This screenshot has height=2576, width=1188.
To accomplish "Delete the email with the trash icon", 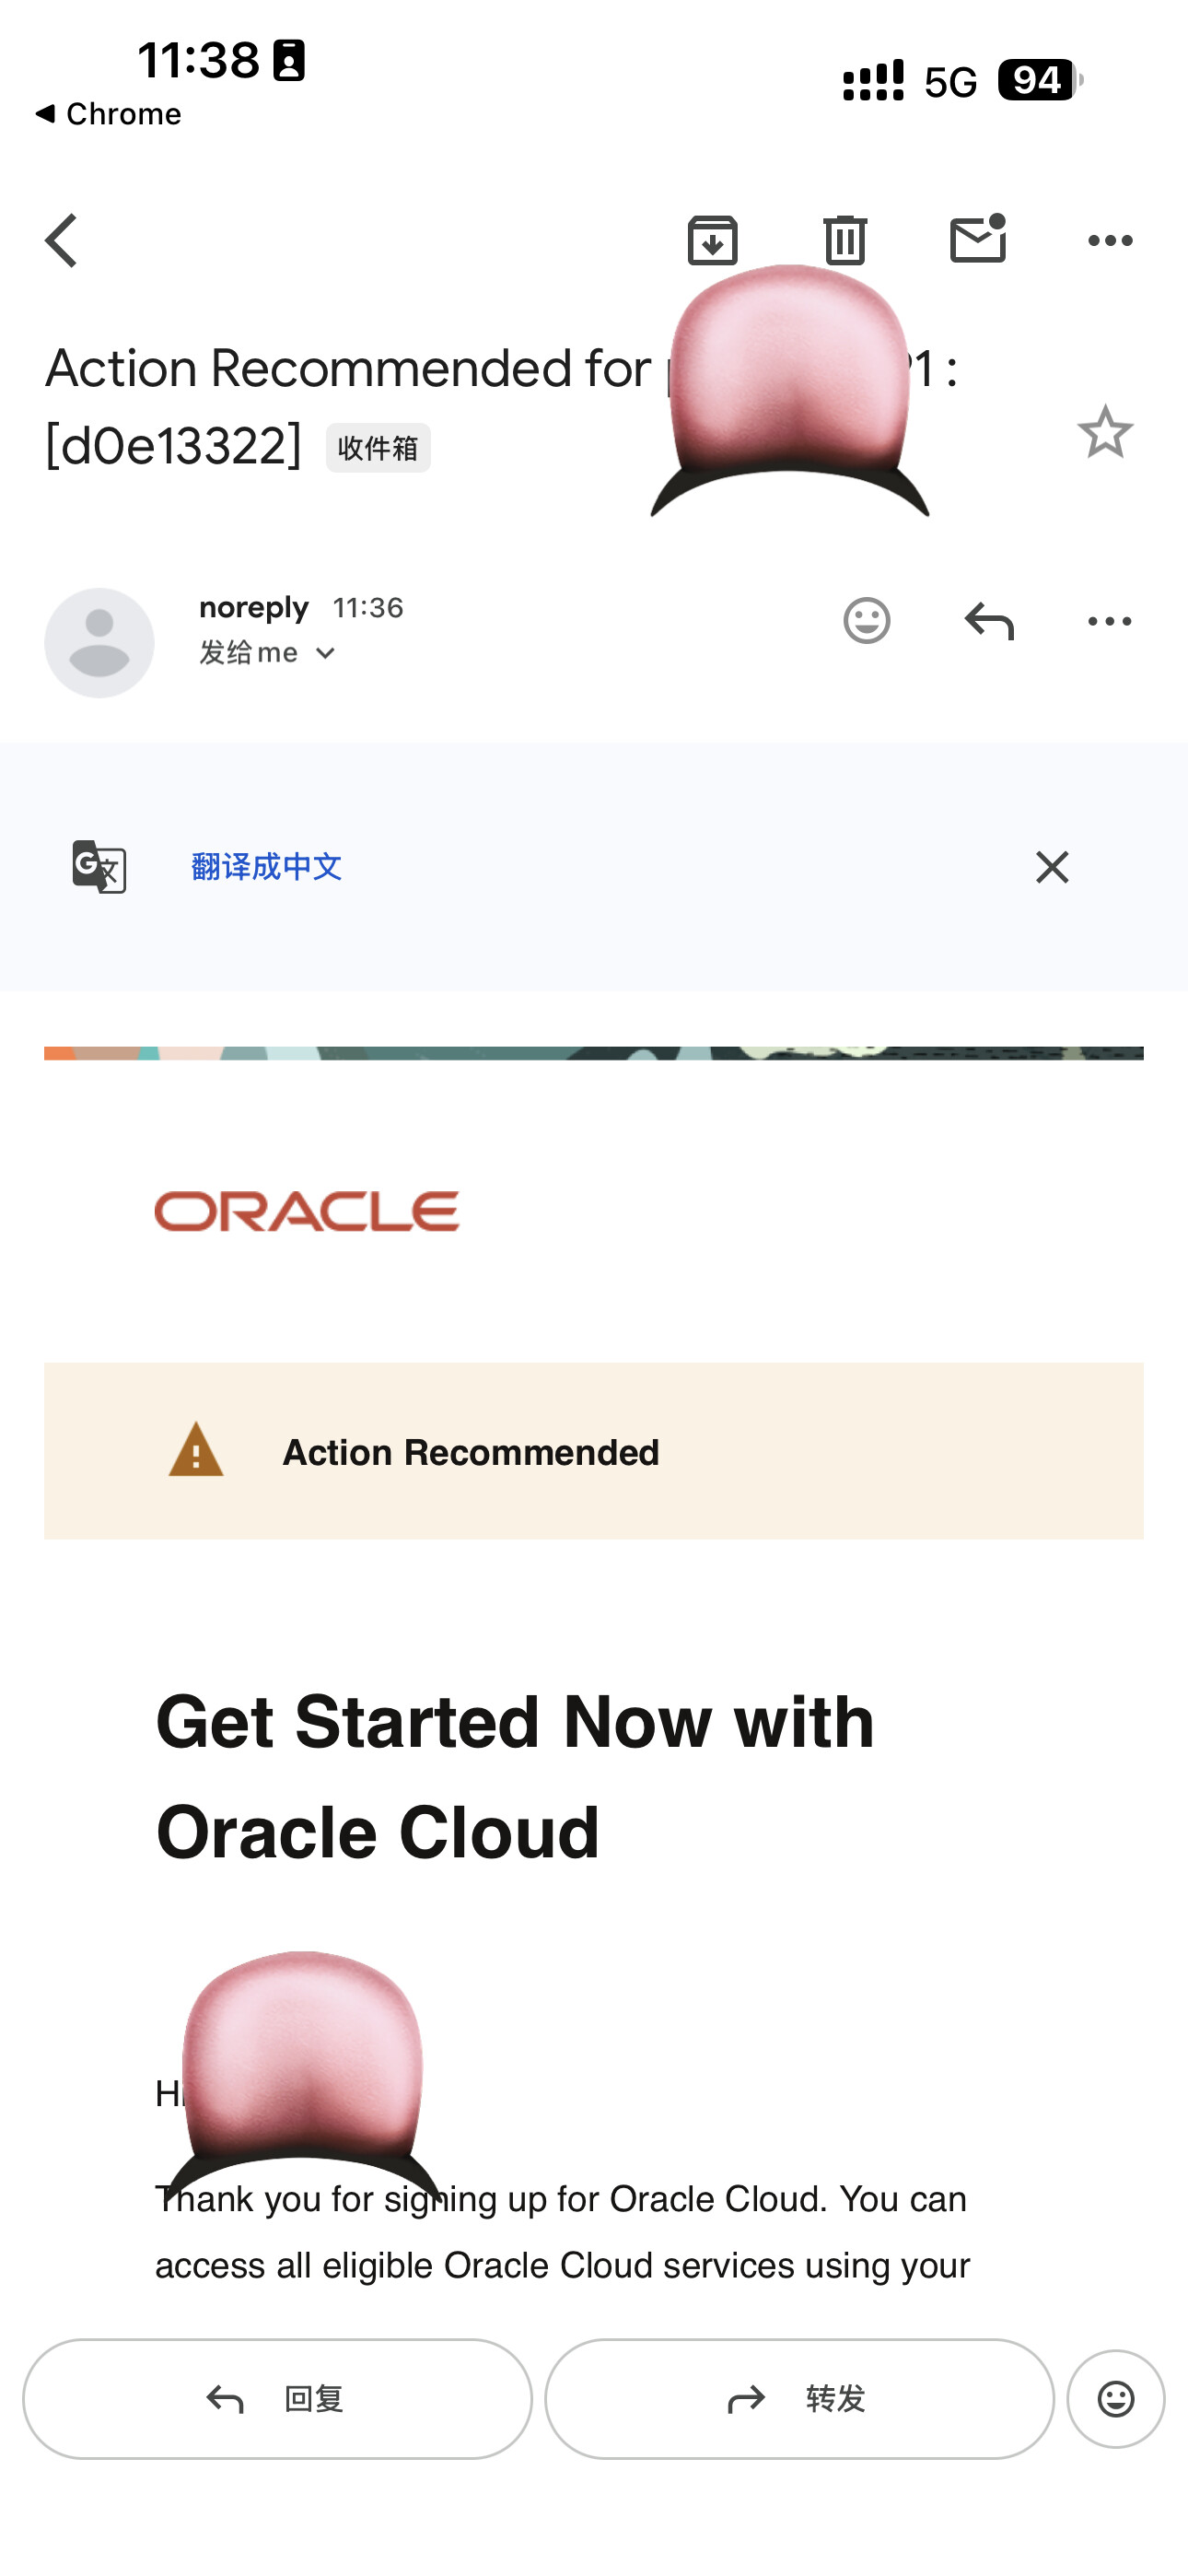I will (x=845, y=240).
